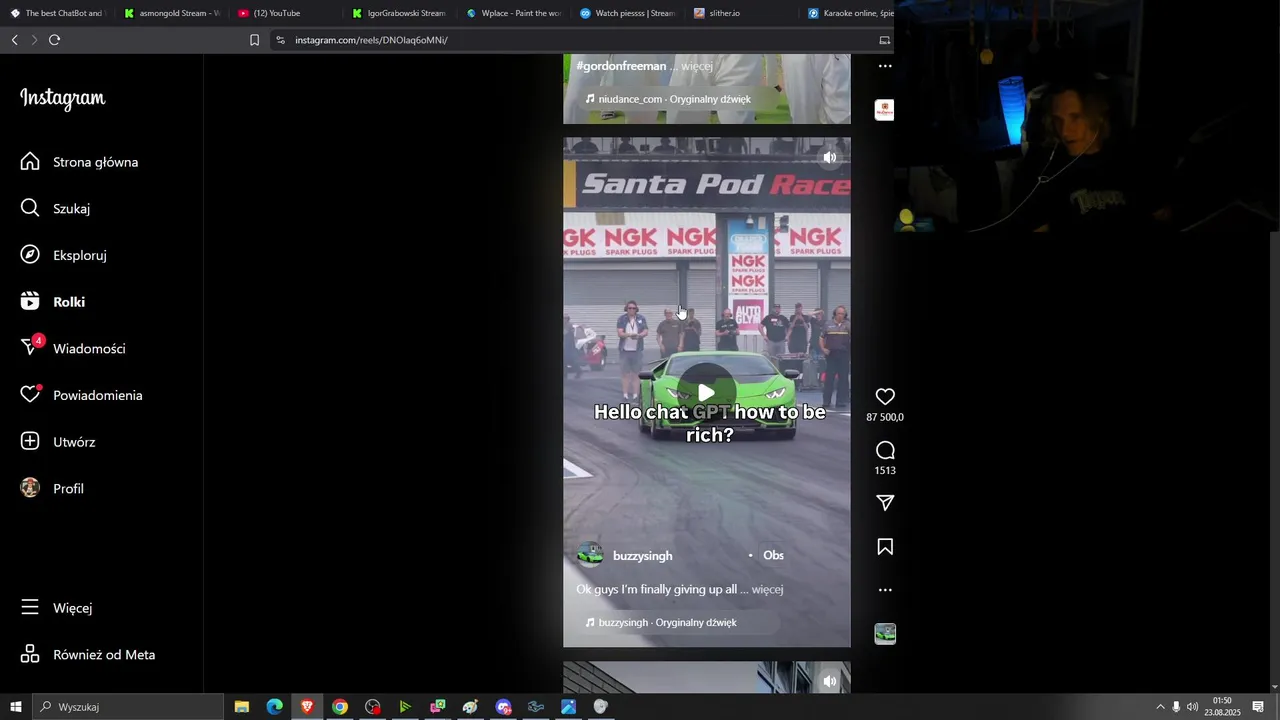
Task: Click the buzzysingh audio cover thumbnail
Action: [885, 634]
